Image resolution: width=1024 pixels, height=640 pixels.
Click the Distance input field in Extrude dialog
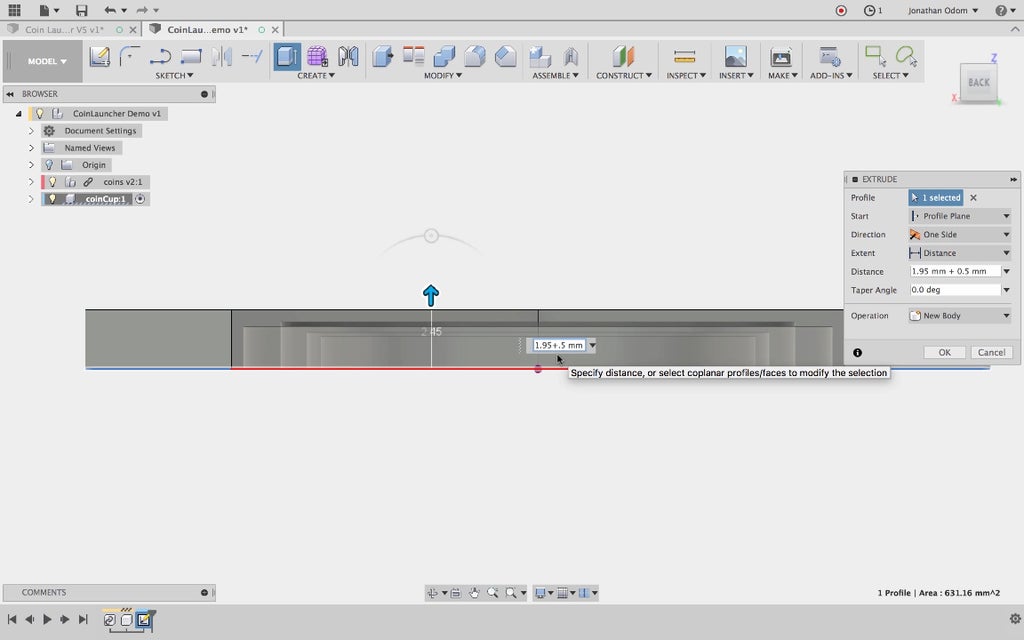tap(955, 271)
